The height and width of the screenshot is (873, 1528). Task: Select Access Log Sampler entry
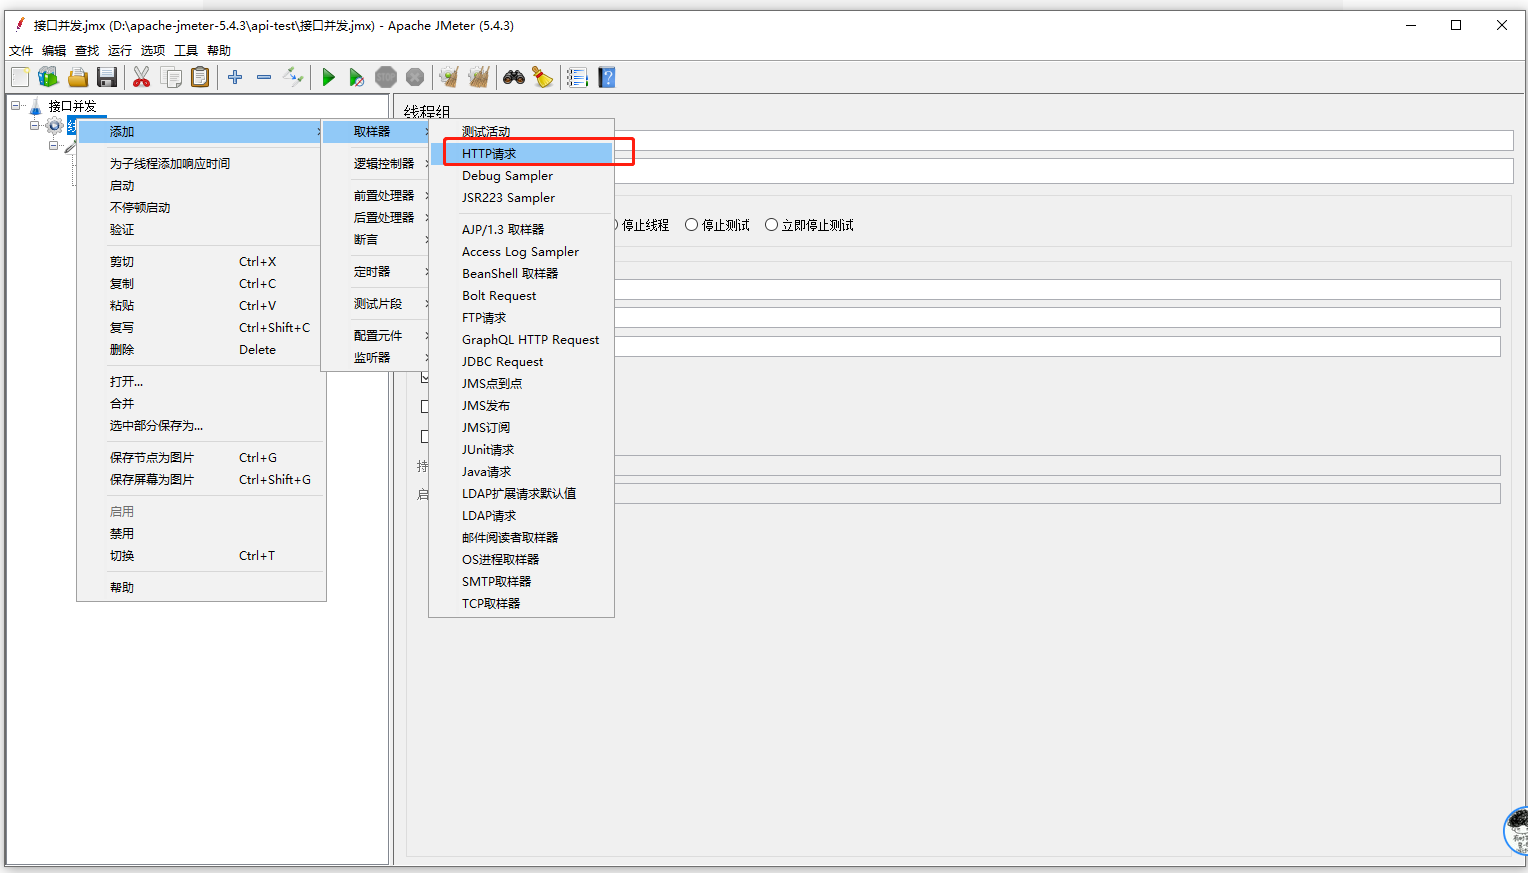(521, 251)
